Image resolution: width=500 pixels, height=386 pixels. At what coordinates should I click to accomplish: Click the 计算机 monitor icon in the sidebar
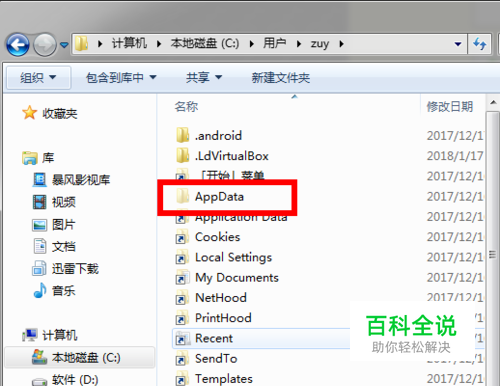point(30,335)
